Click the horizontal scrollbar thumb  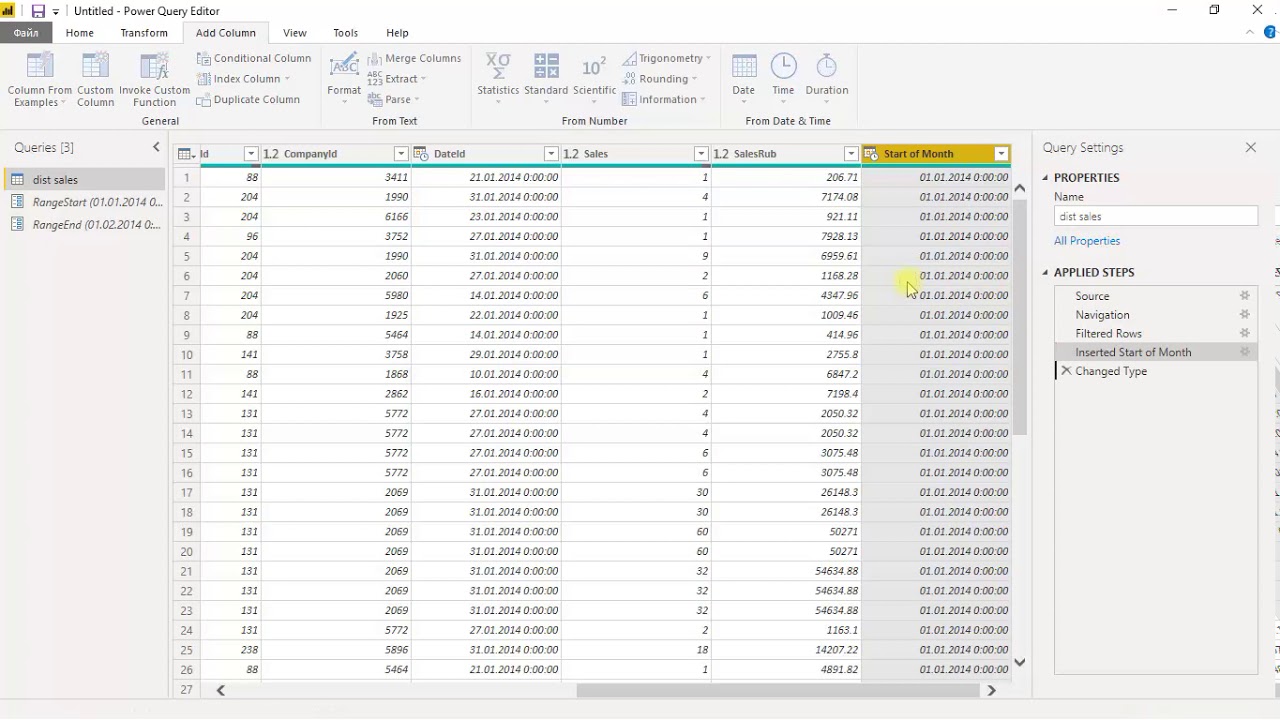coord(778,690)
